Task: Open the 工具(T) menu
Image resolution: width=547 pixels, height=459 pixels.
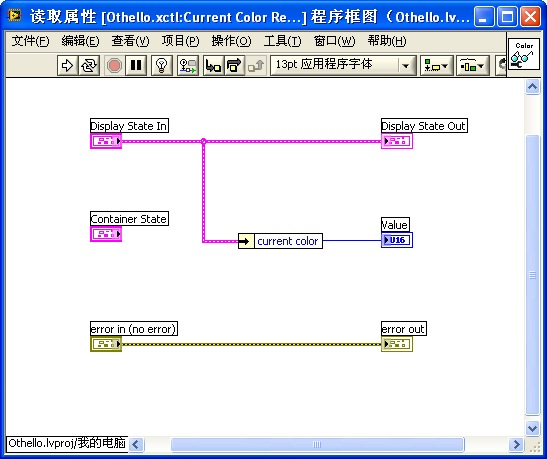Action: pos(282,41)
